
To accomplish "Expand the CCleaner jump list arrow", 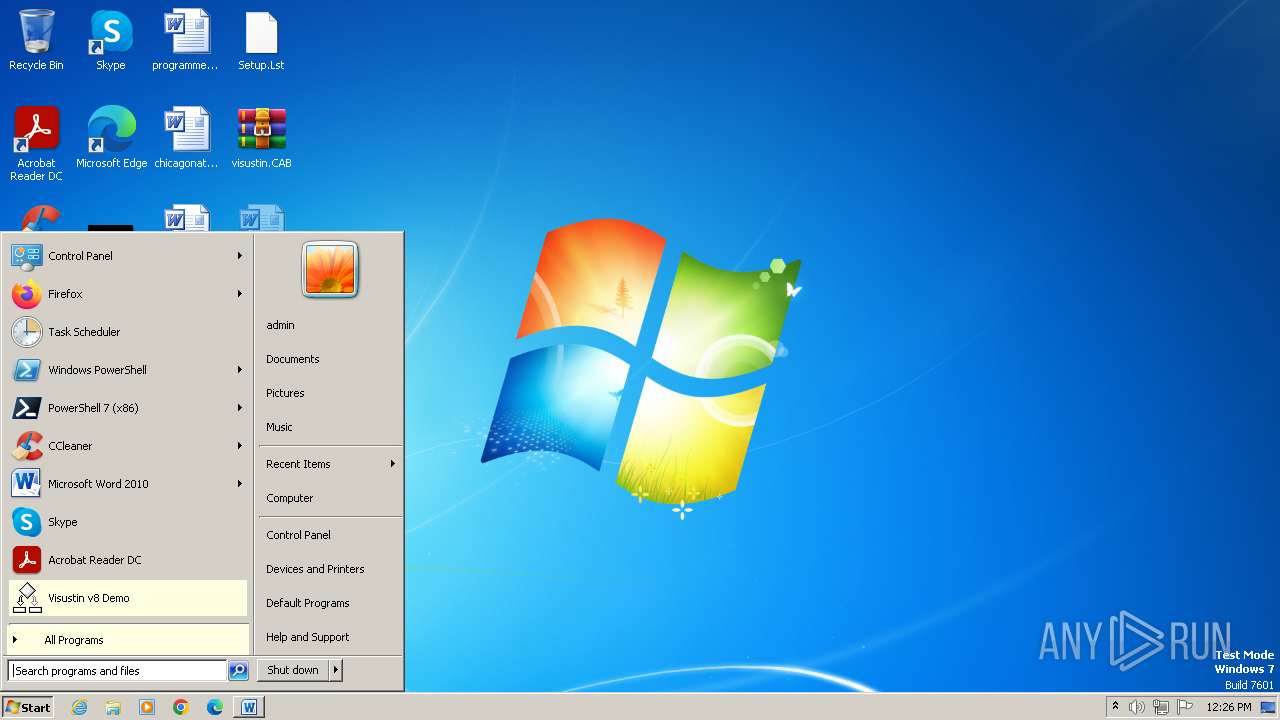I will click(240, 446).
